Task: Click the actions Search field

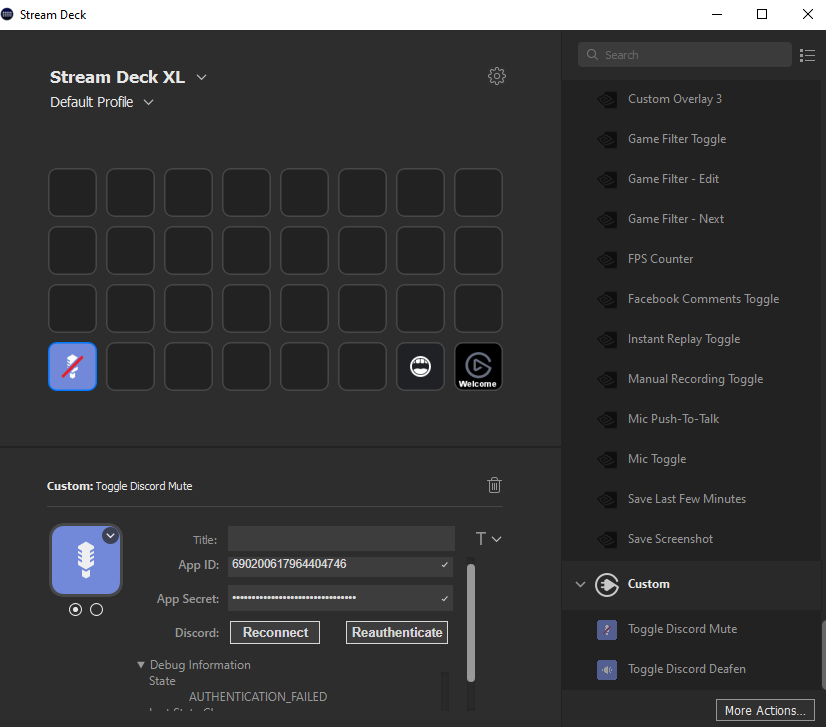Action: [x=685, y=55]
